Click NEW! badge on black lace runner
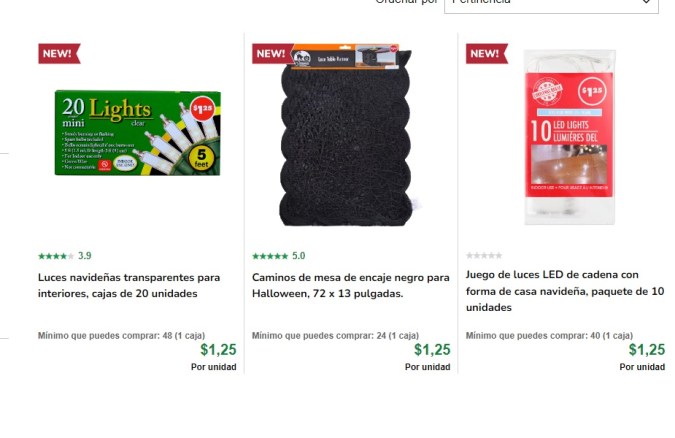Screen dimensions: 675x438 tap(273, 53)
